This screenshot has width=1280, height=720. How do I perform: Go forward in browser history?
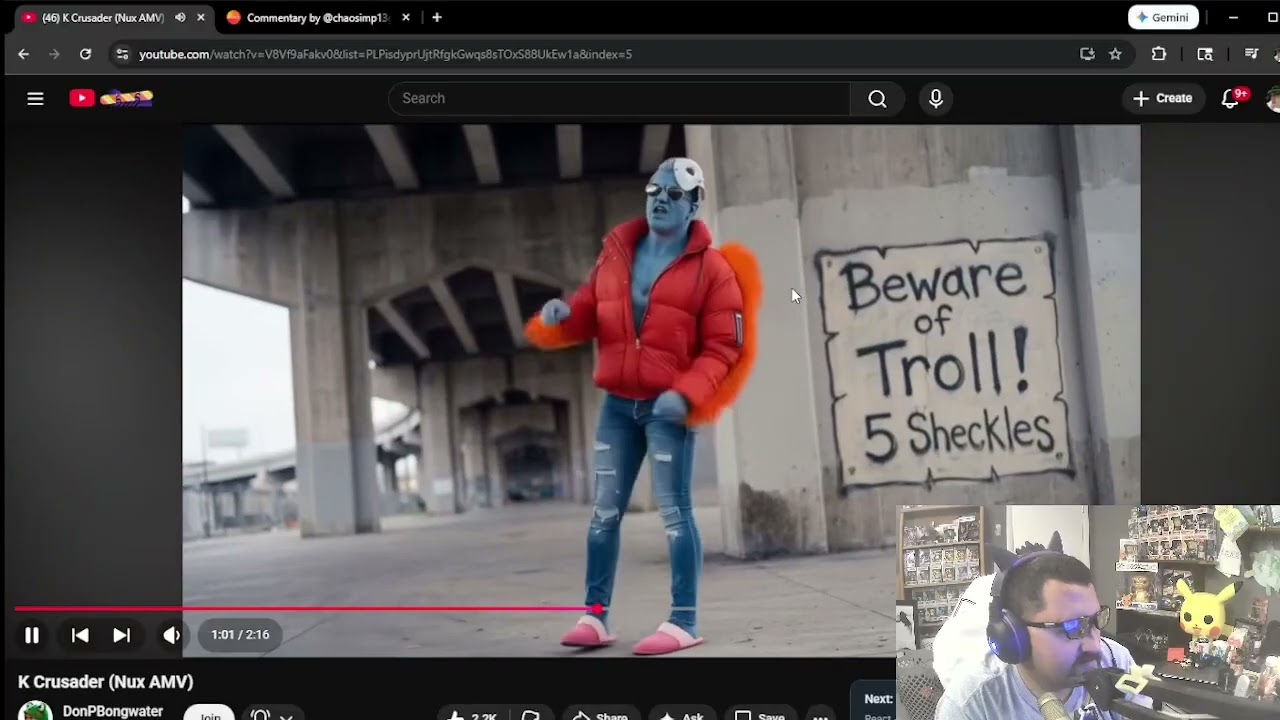point(54,54)
